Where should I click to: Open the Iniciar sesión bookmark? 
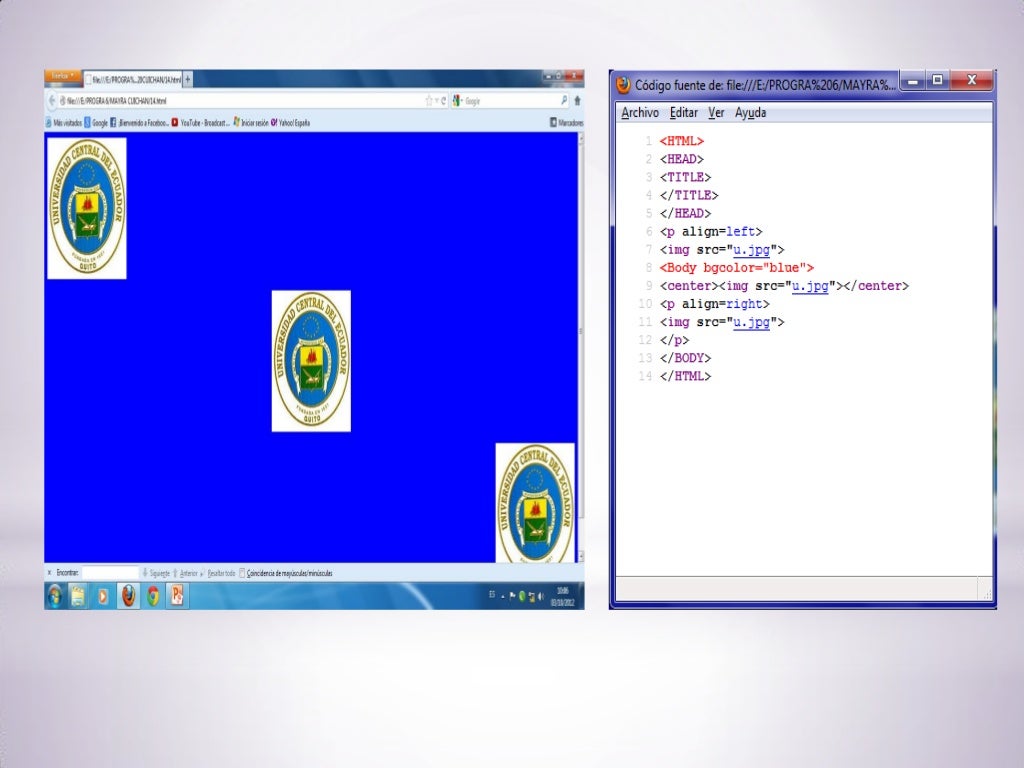click(x=251, y=122)
